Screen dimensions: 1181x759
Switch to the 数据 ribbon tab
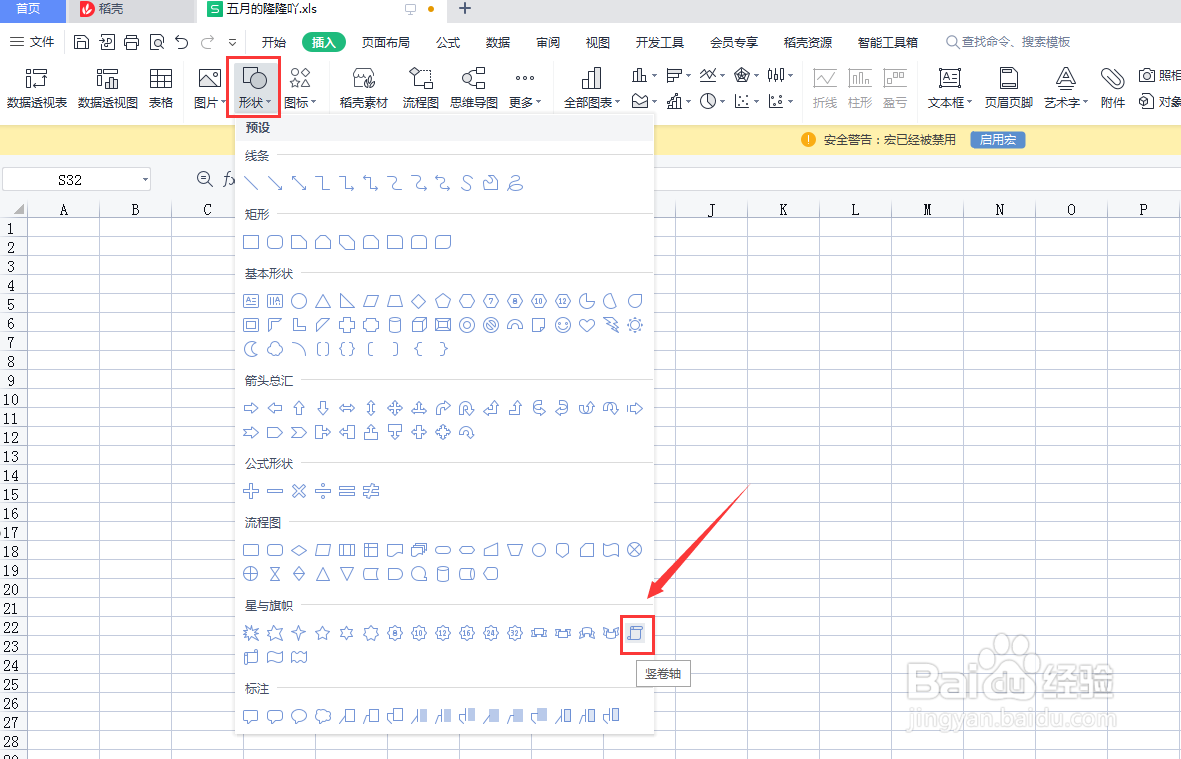pyautogui.click(x=497, y=42)
